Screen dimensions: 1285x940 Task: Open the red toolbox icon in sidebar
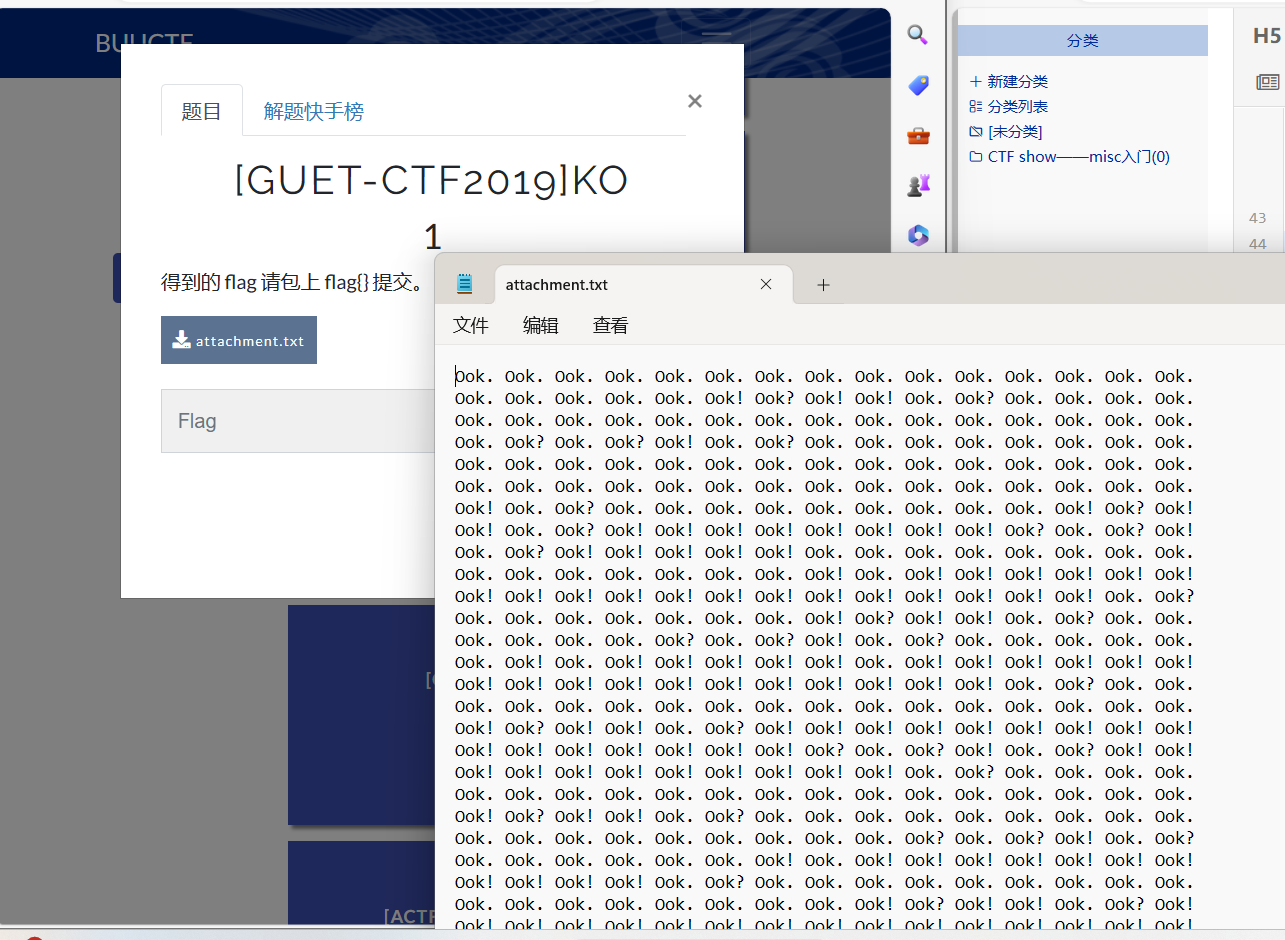(918, 135)
